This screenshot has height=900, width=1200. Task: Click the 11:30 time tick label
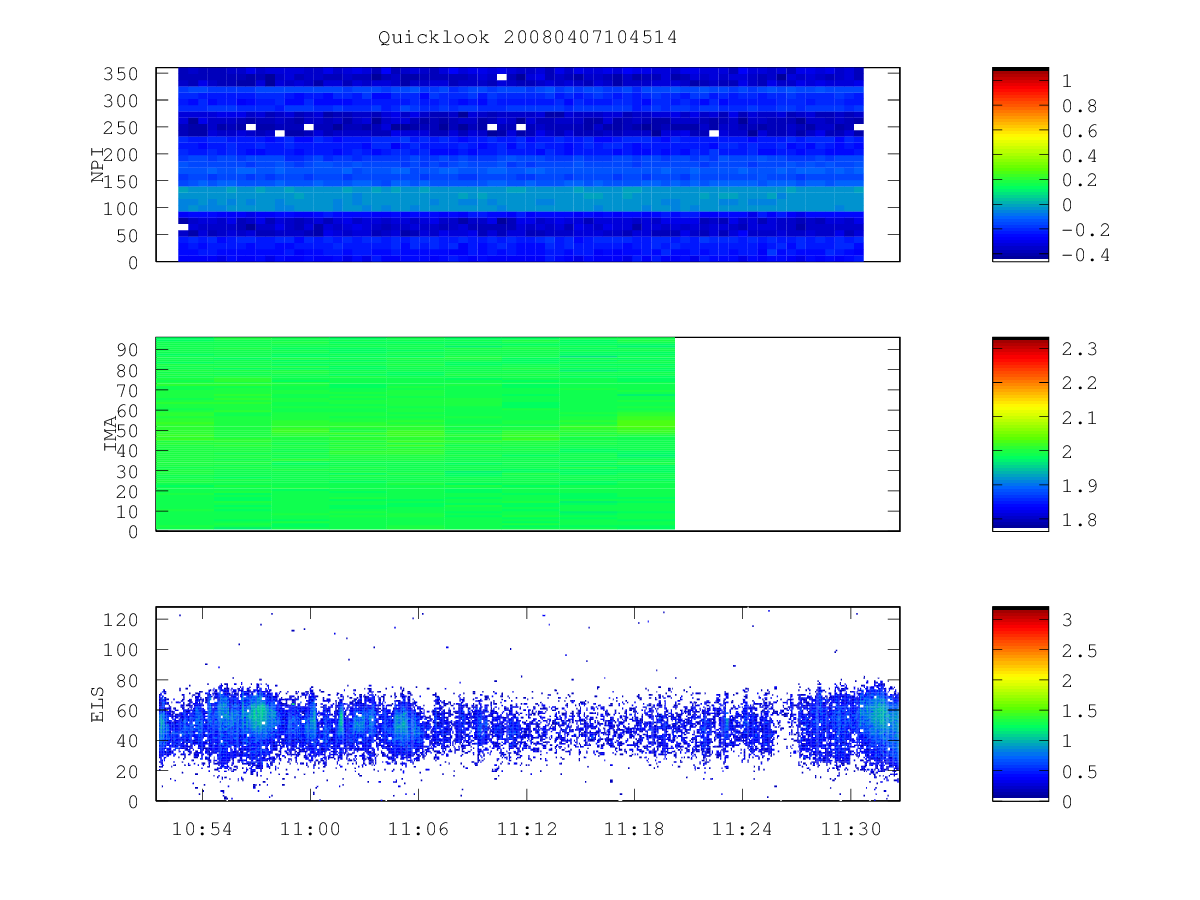(850, 829)
